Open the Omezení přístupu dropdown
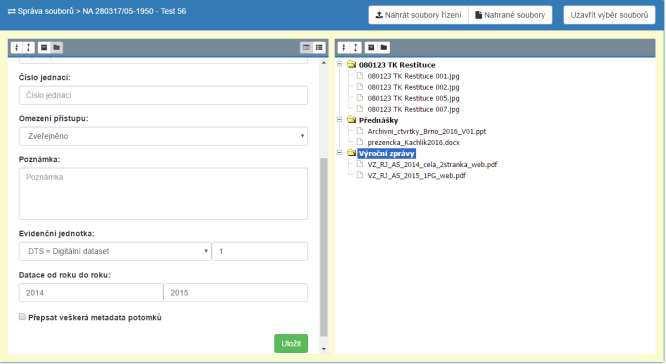The width and height of the screenshot is (666, 364). coord(163,136)
